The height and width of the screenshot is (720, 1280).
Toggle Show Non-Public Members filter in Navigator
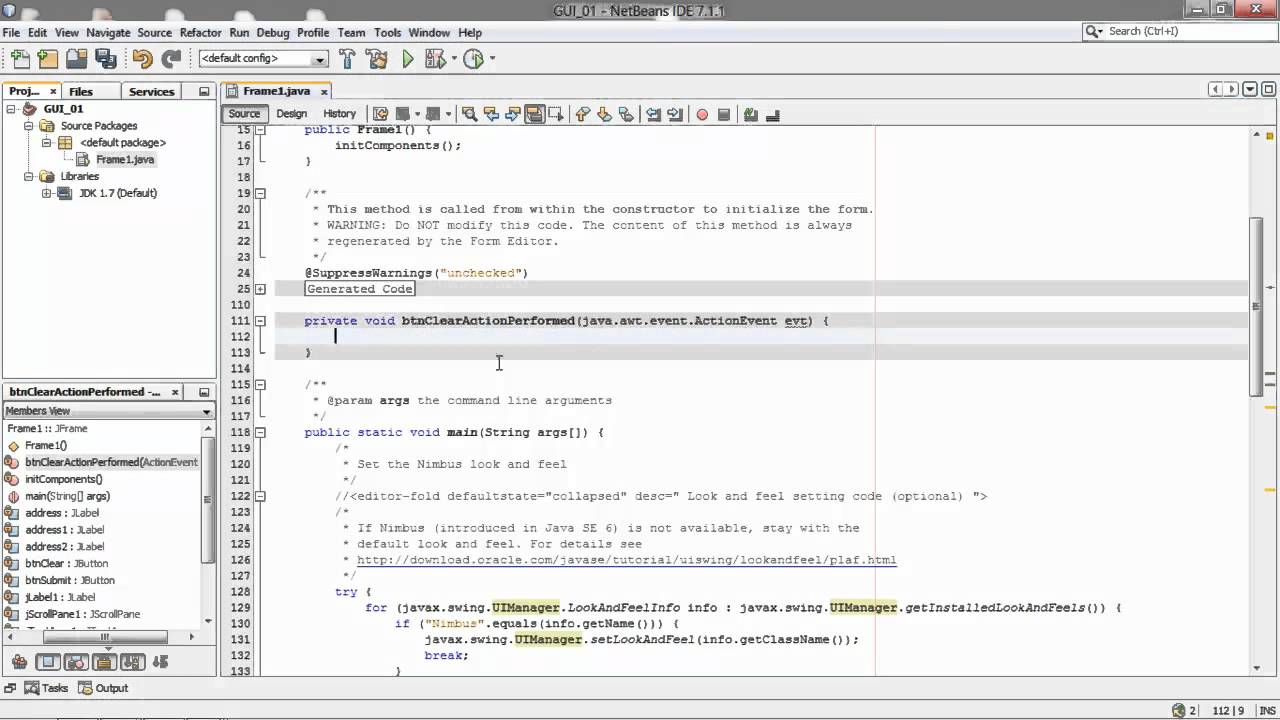104,662
